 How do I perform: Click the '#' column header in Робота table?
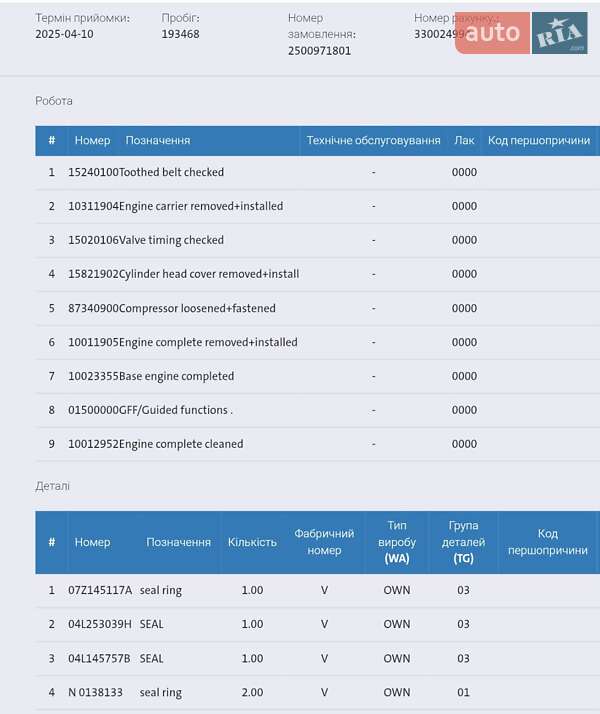click(x=51, y=141)
